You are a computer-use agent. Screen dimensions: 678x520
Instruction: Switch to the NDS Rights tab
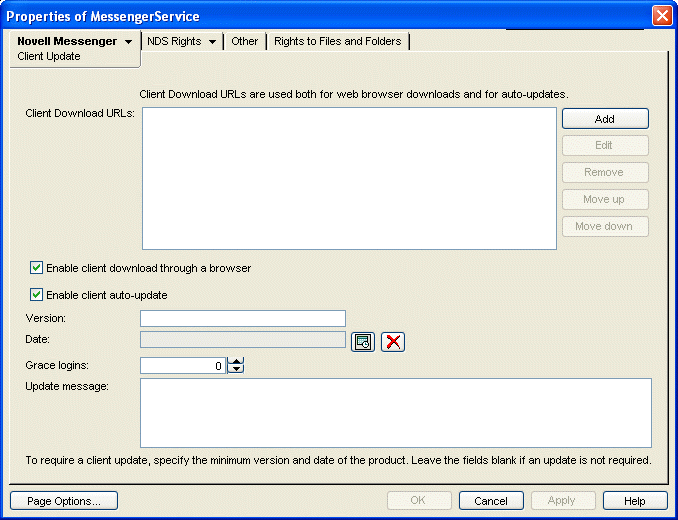(174, 41)
